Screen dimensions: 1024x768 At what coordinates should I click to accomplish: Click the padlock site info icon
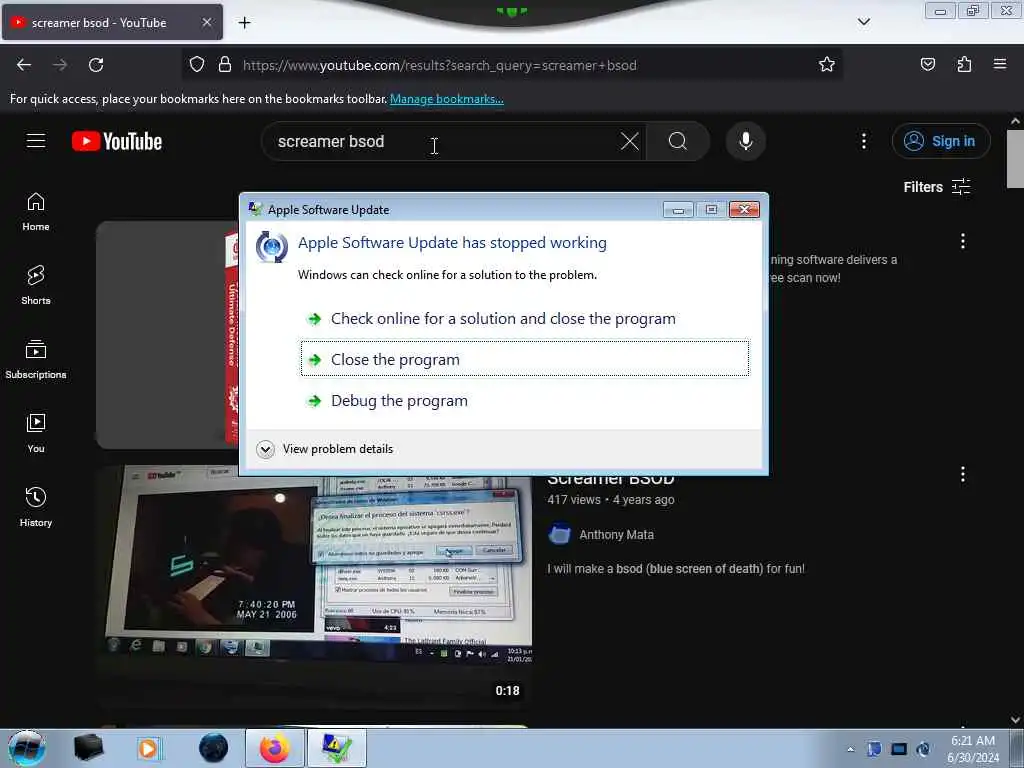[225, 65]
